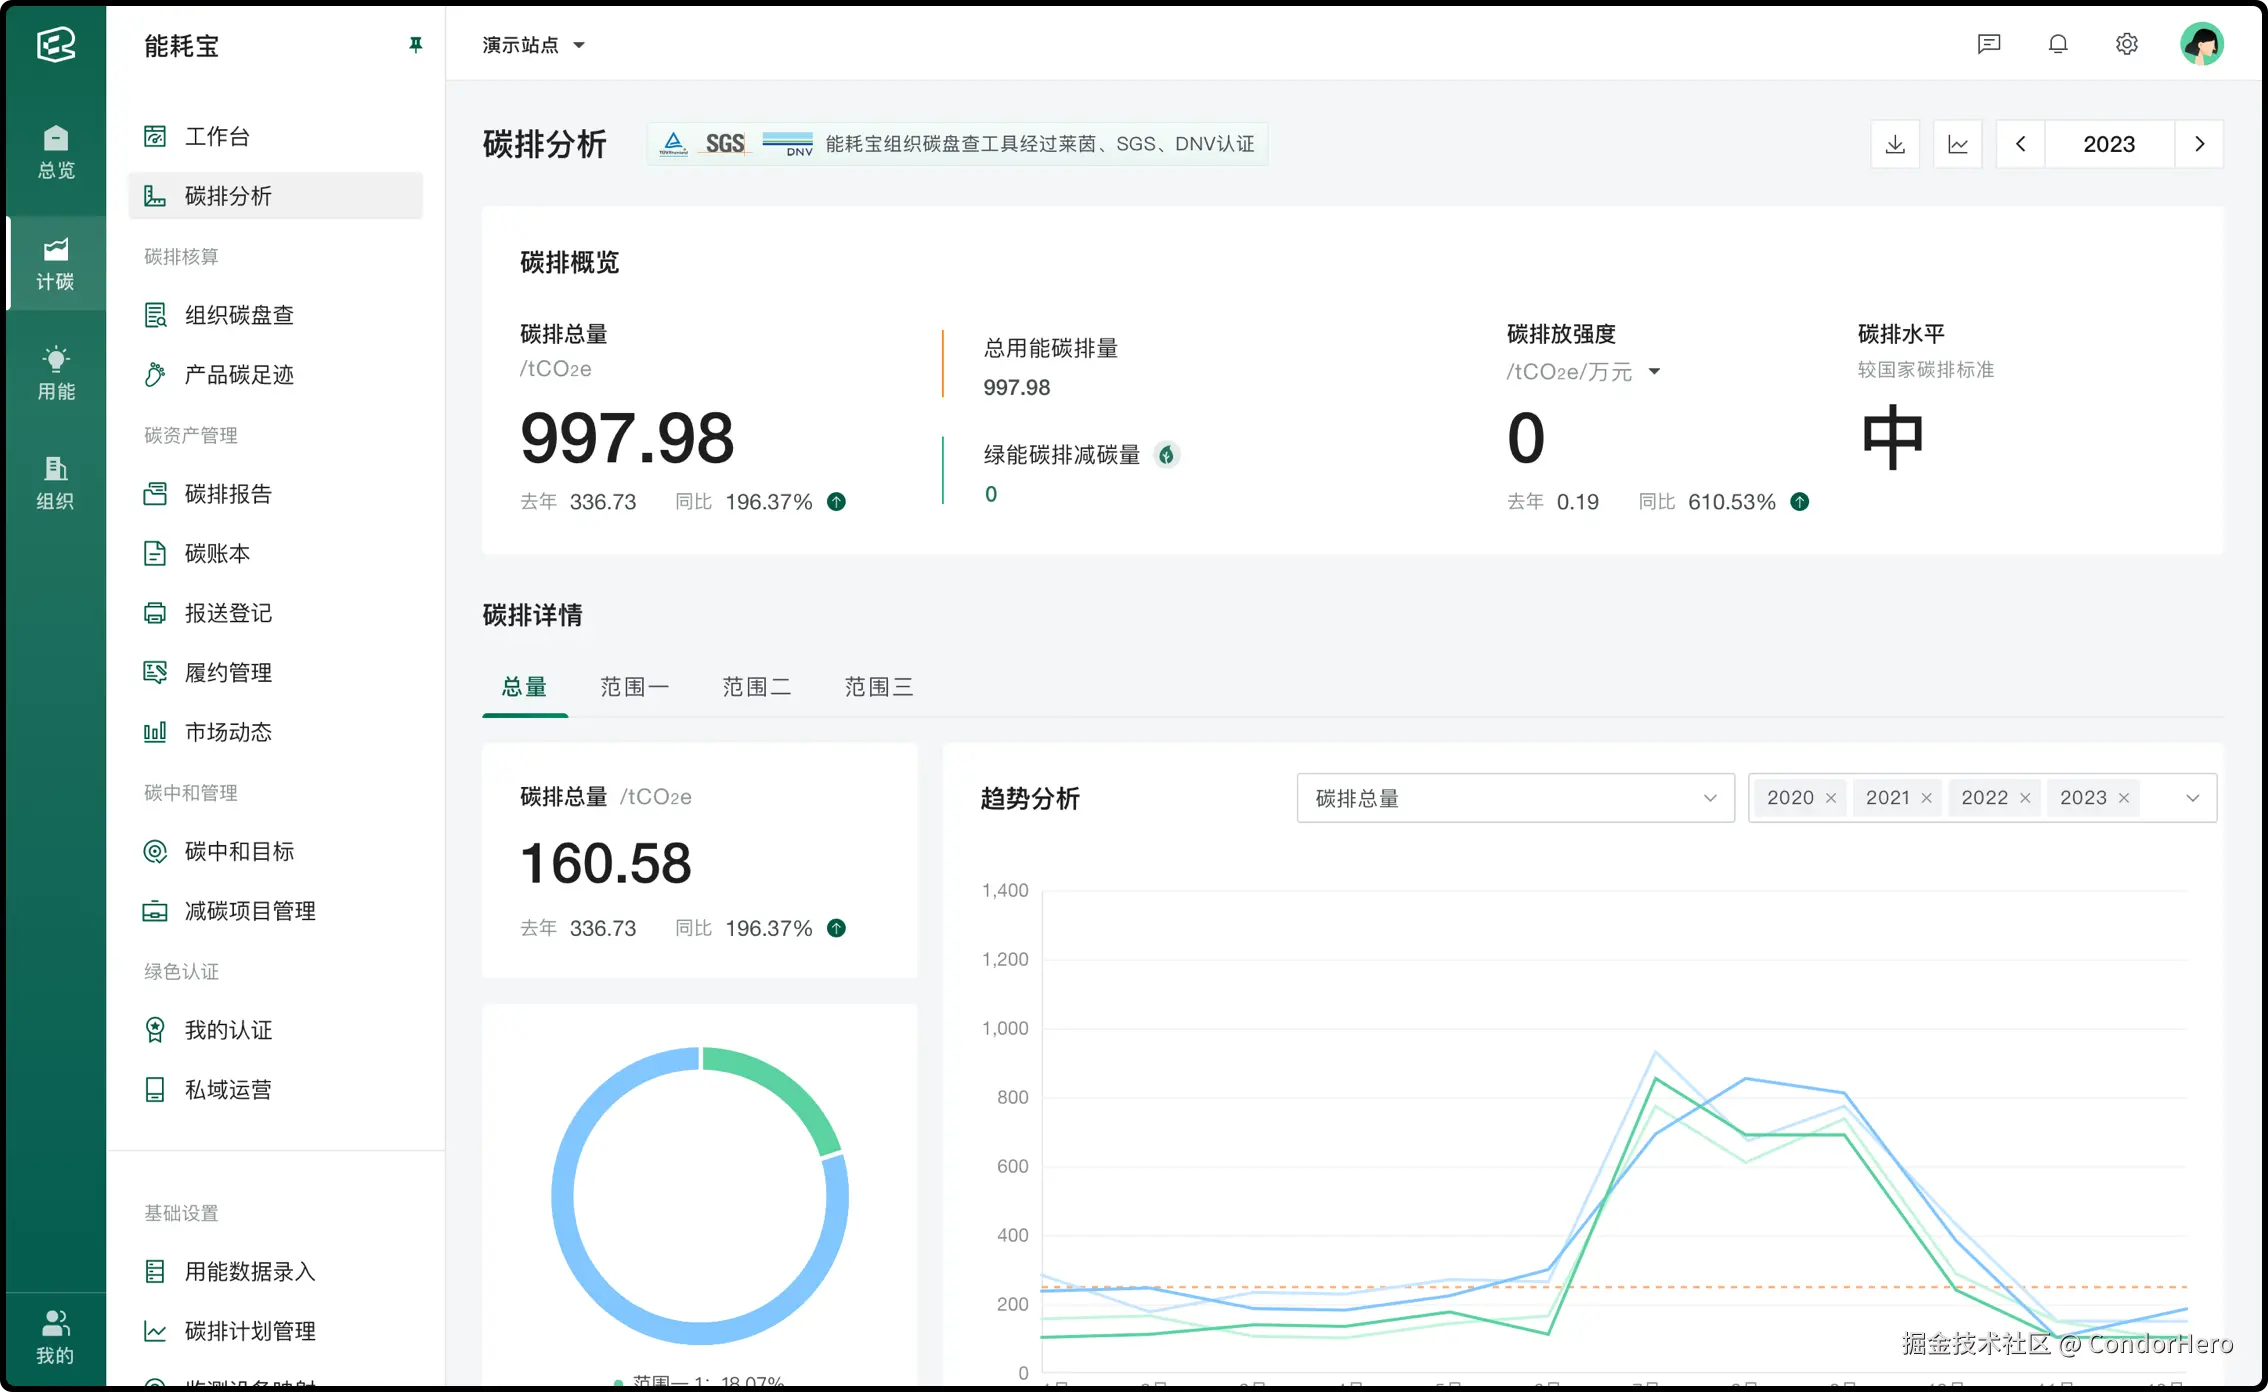Select 碳排分析 menu item

pos(276,196)
